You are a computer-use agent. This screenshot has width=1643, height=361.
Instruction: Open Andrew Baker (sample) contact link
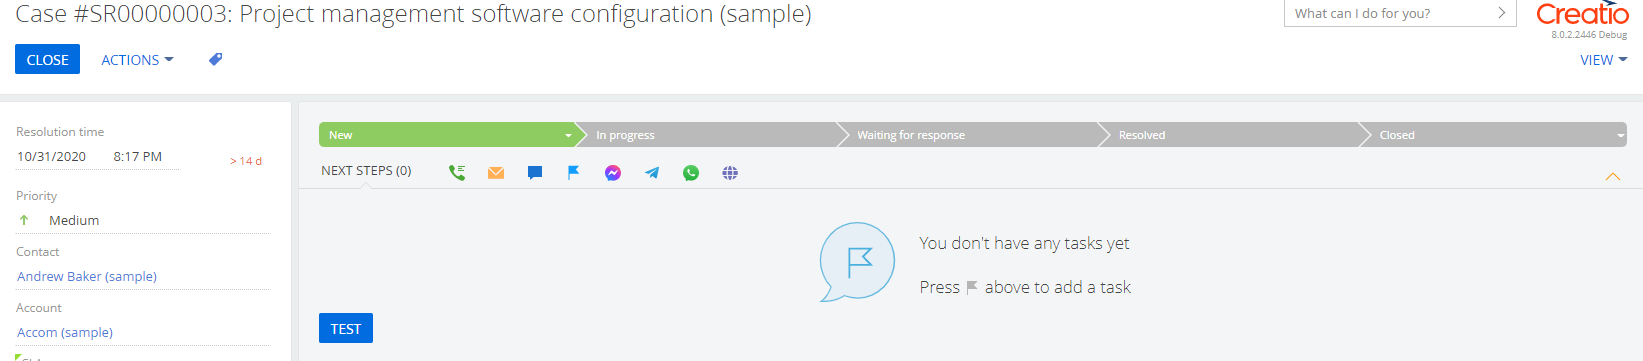tap(87, 276)
